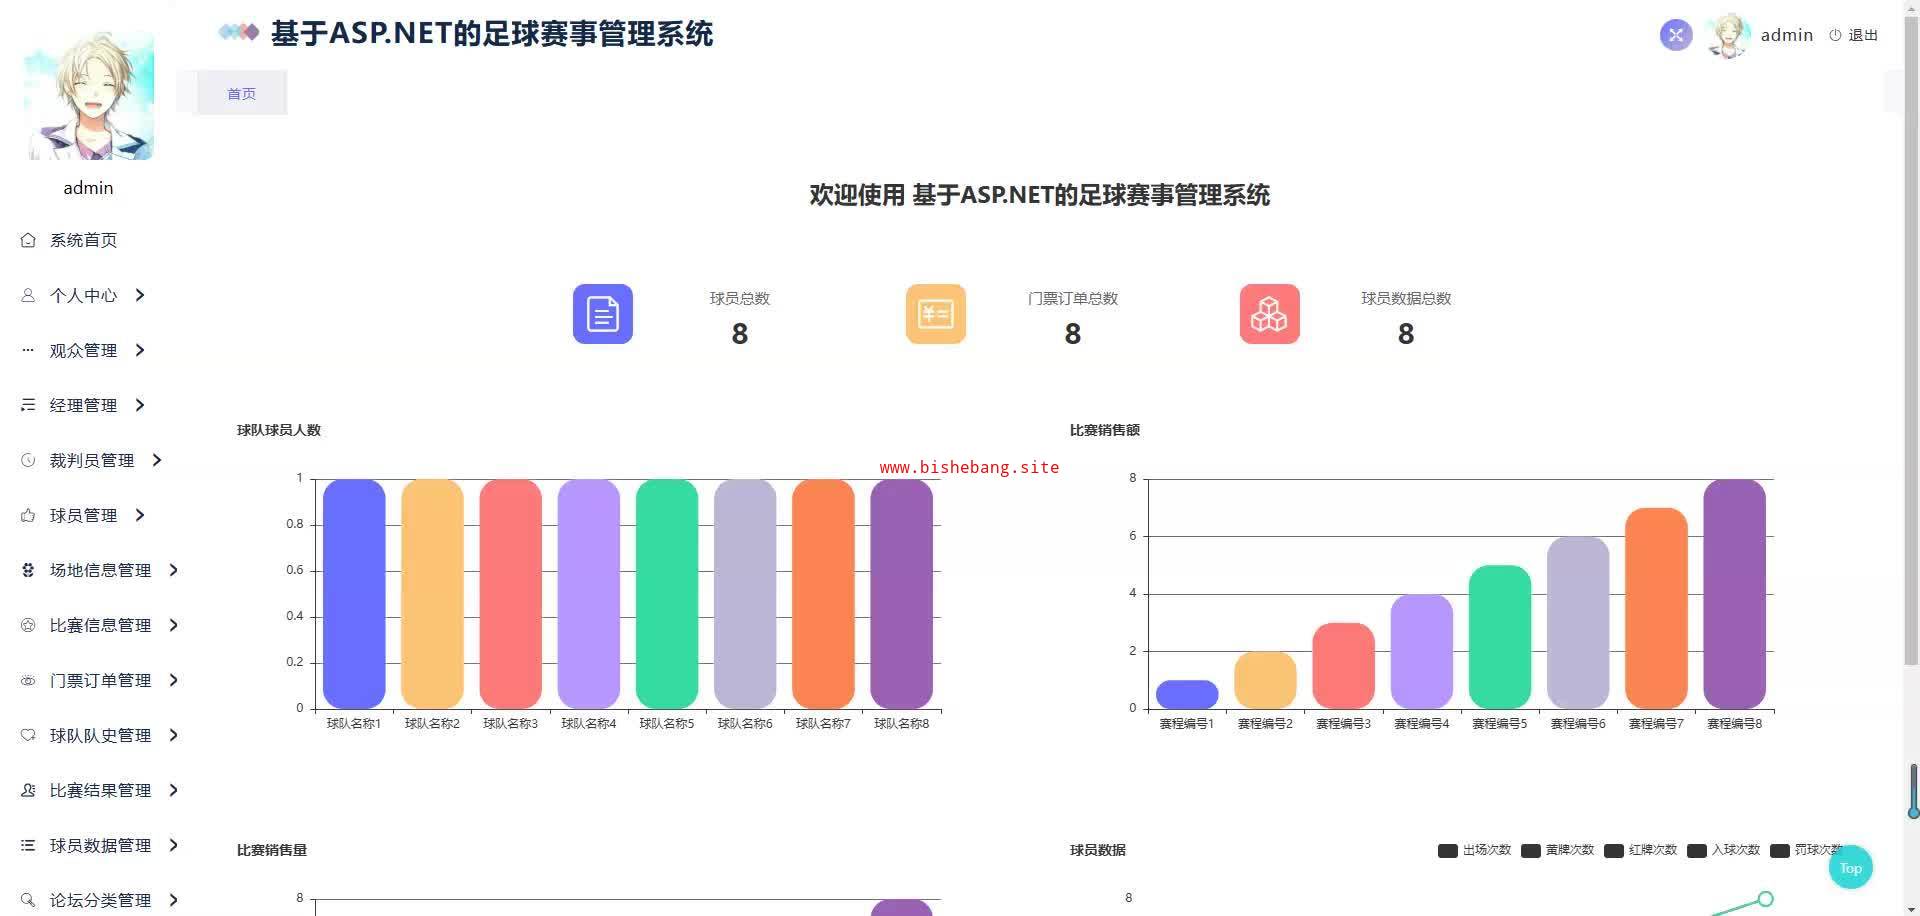The image size is (1920, 916).
Task: Click the admin username in the header
Action: (1787, 35)
